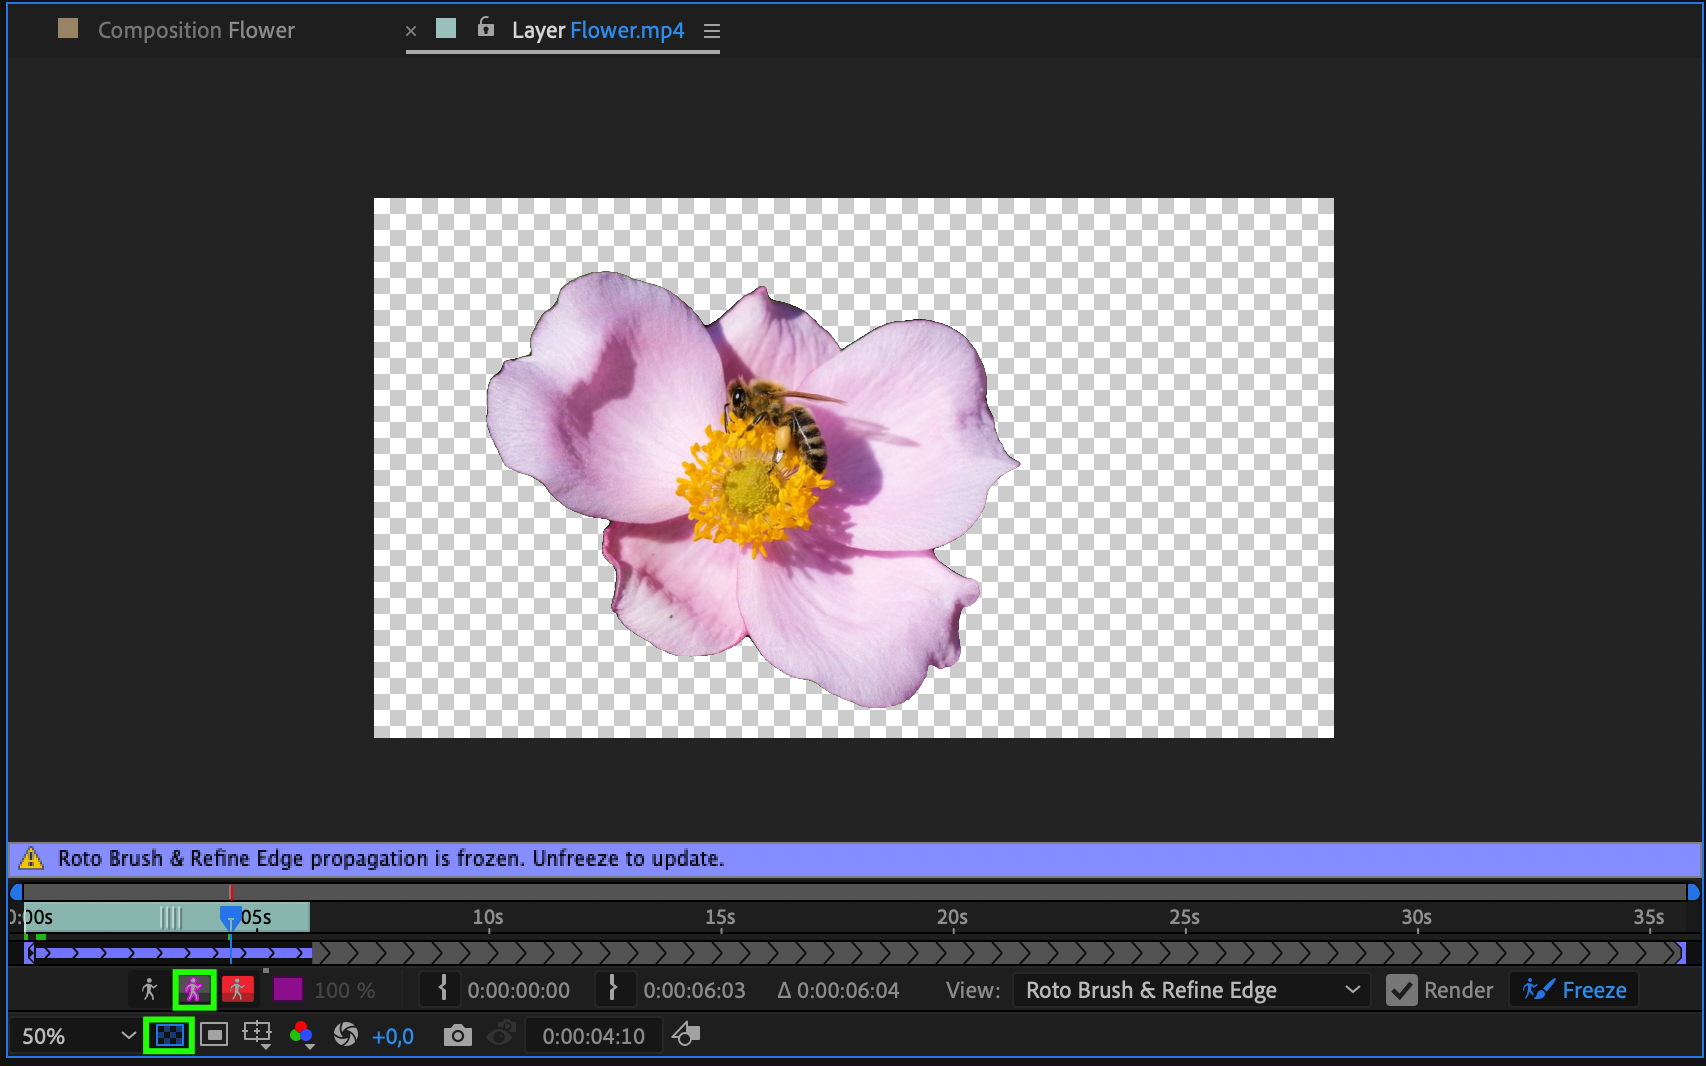
Task: Click the Freeze button
Action: point(1574,990)
